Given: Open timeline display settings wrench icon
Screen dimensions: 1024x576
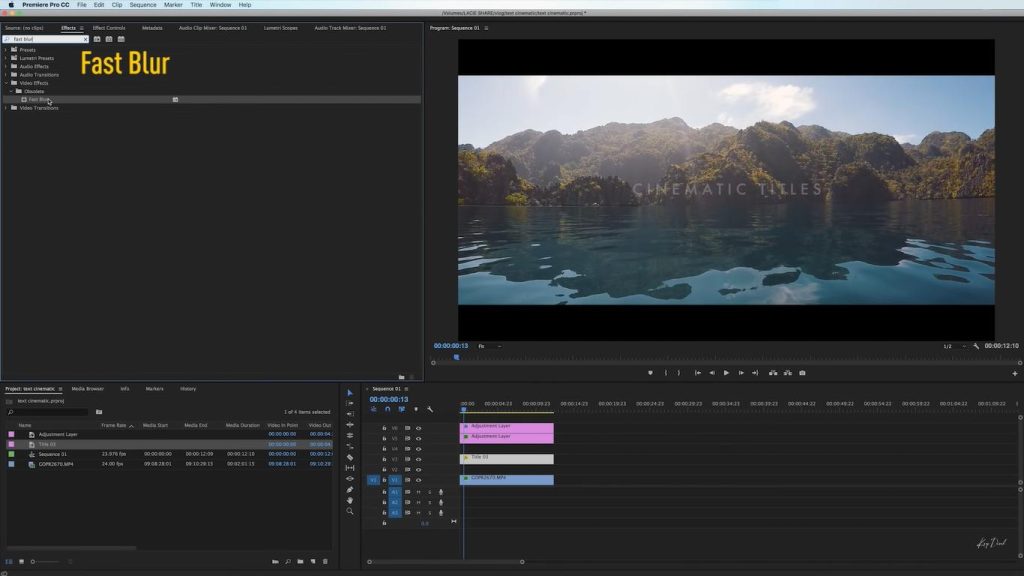Looking at the screenshot, I should (430, 410).
